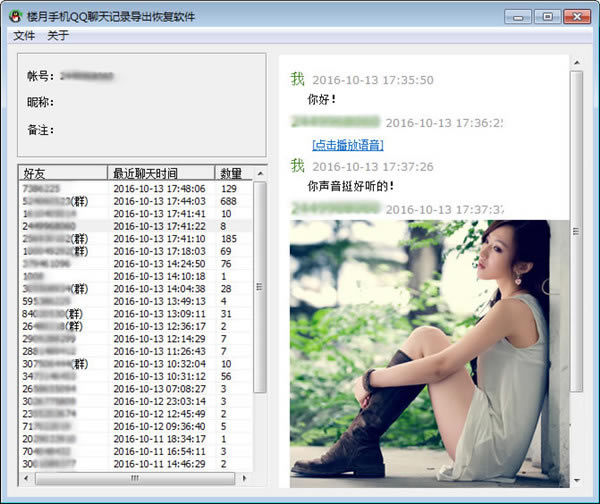Click the 点击播放语音 voice playback link

[x=348, y=145]
